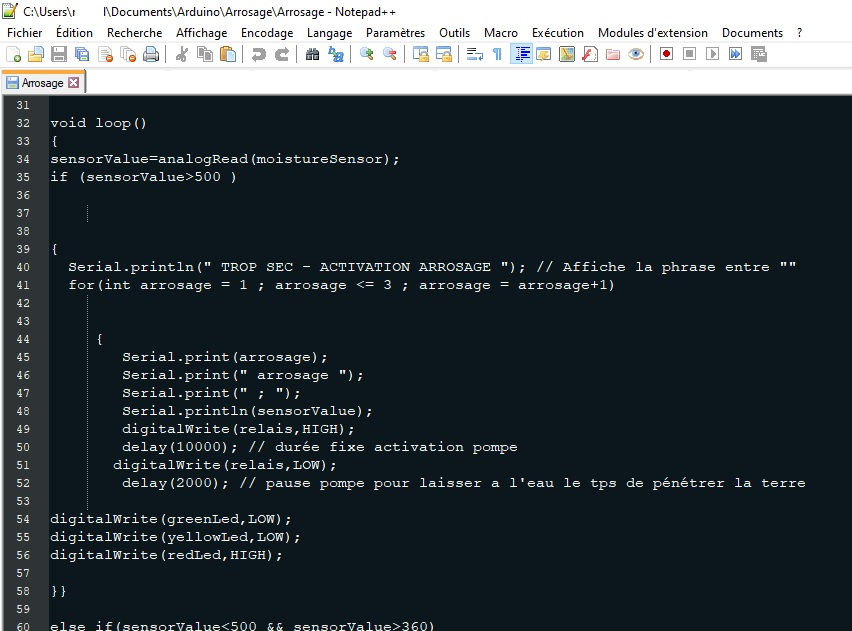Click line number 32 in margin

(23, 123)
